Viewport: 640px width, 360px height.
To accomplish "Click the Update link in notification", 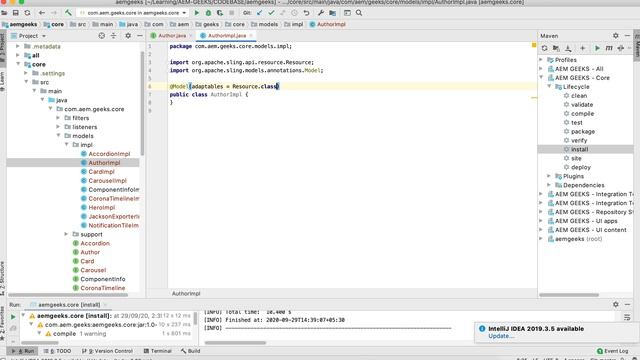I will [x=500, y=336].
